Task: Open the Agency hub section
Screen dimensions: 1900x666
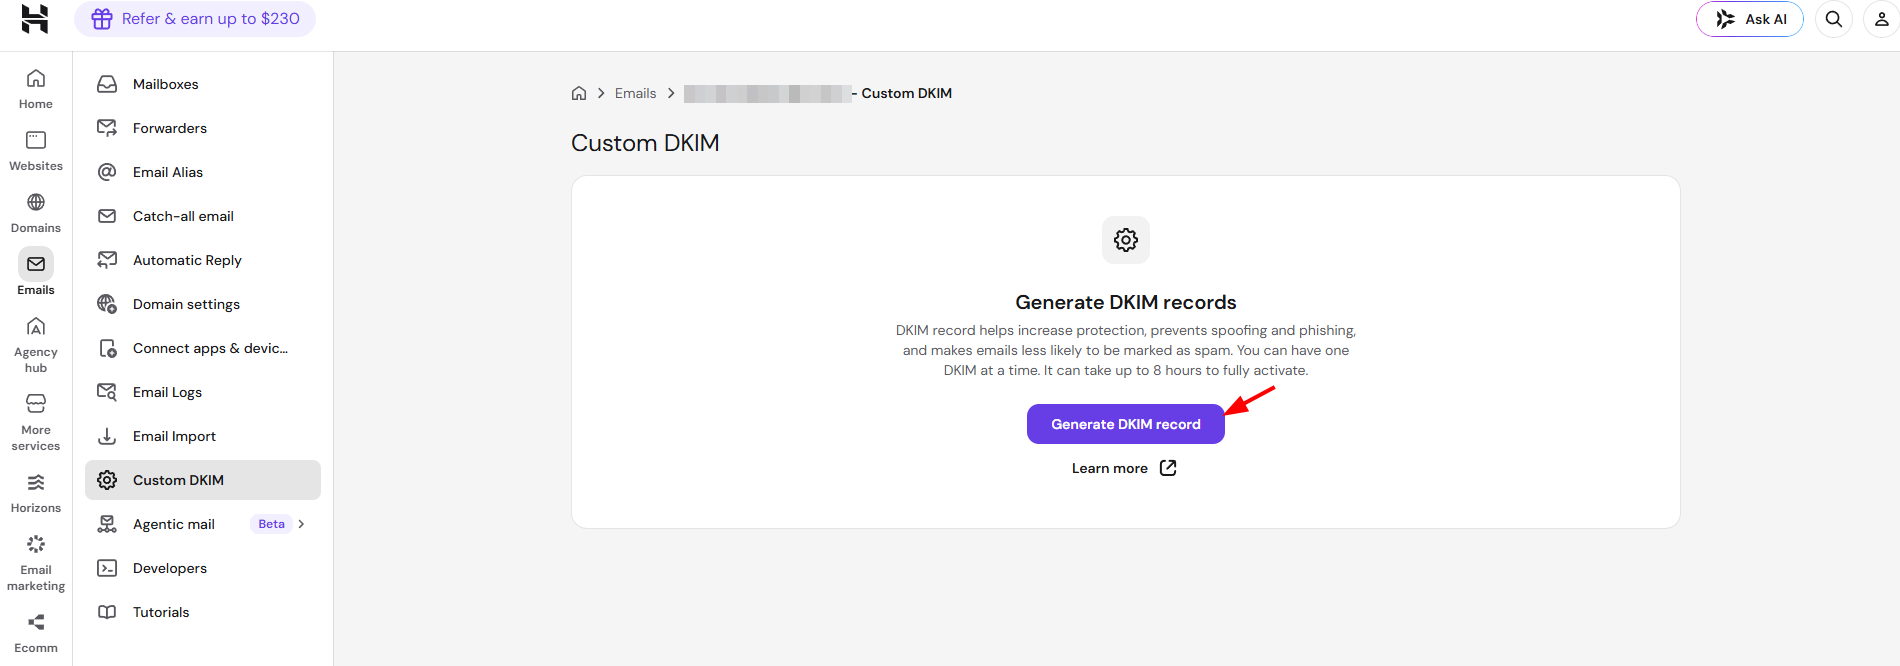Action: 36,345
